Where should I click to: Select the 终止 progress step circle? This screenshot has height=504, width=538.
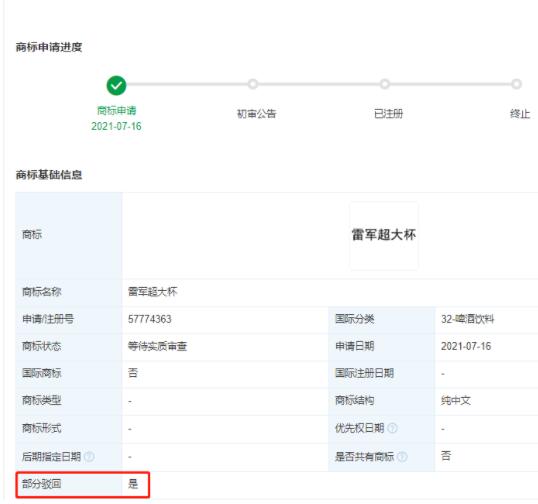[x=516, y=84]
